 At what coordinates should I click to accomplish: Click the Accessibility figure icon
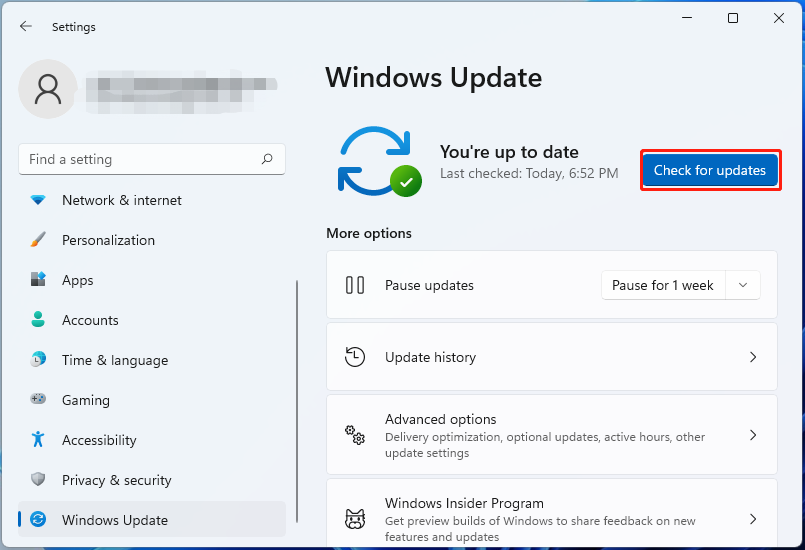(x=38, y=440)
